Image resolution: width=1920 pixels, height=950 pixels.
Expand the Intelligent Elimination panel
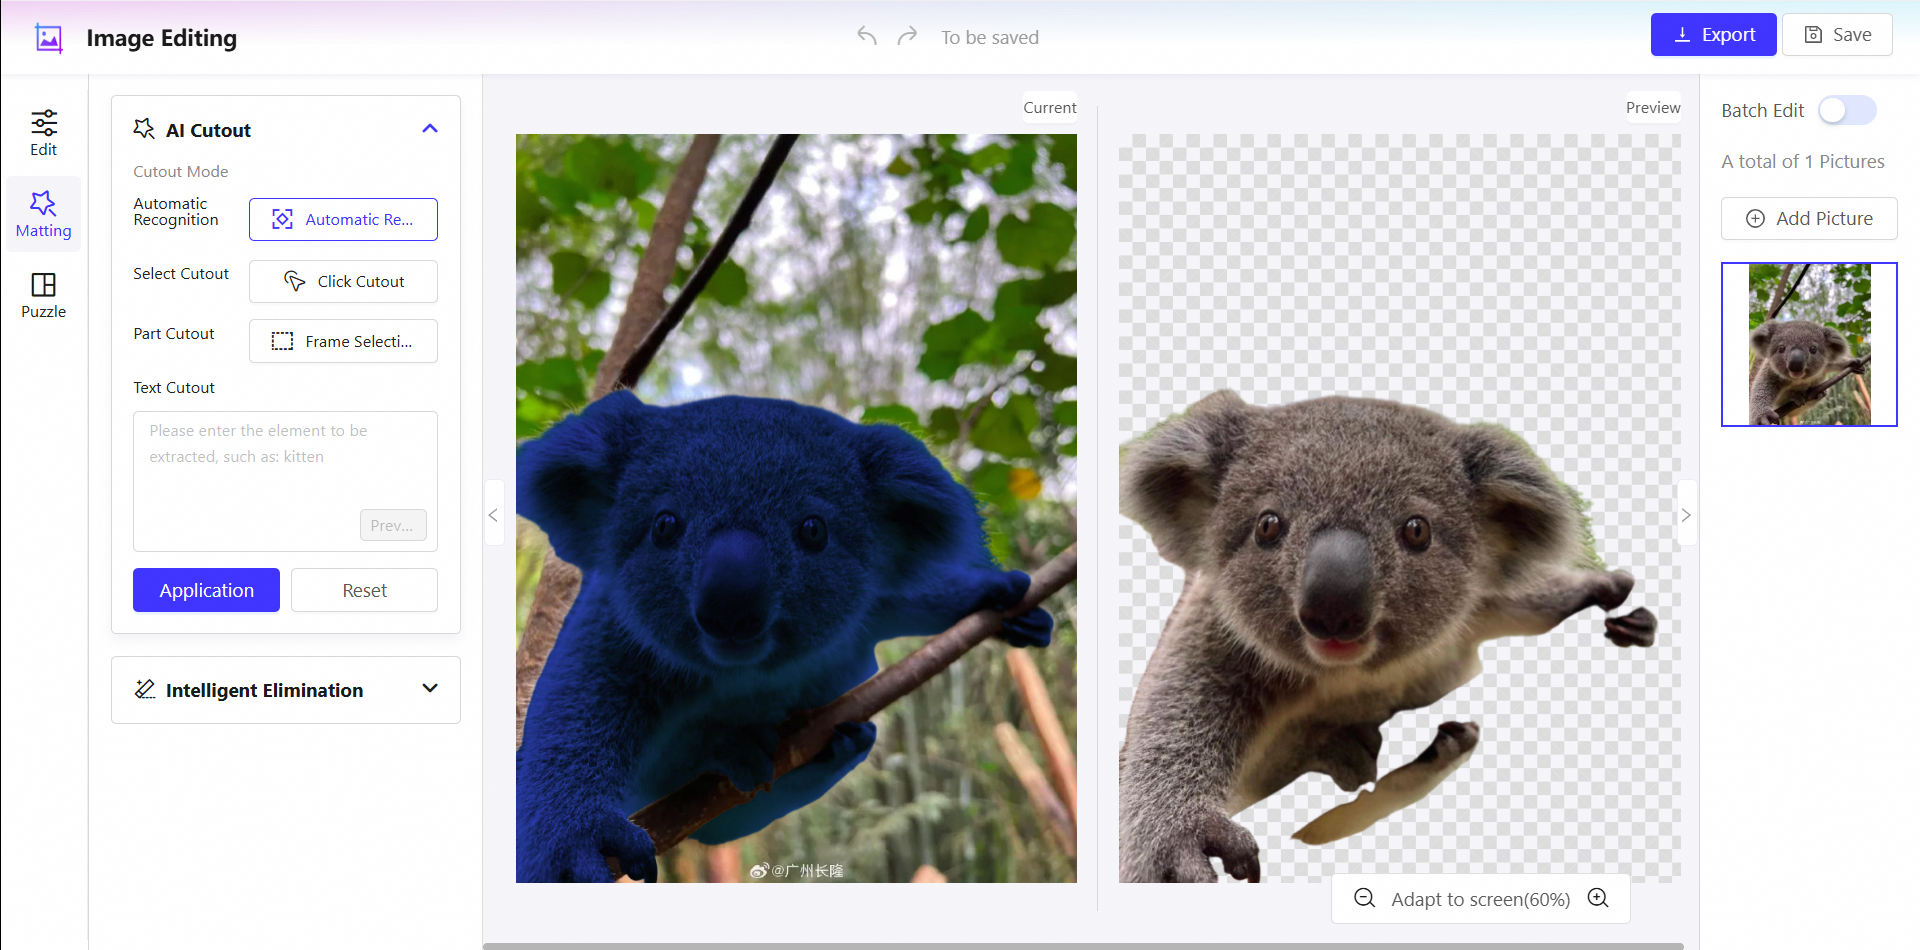[x=430, y=689]
